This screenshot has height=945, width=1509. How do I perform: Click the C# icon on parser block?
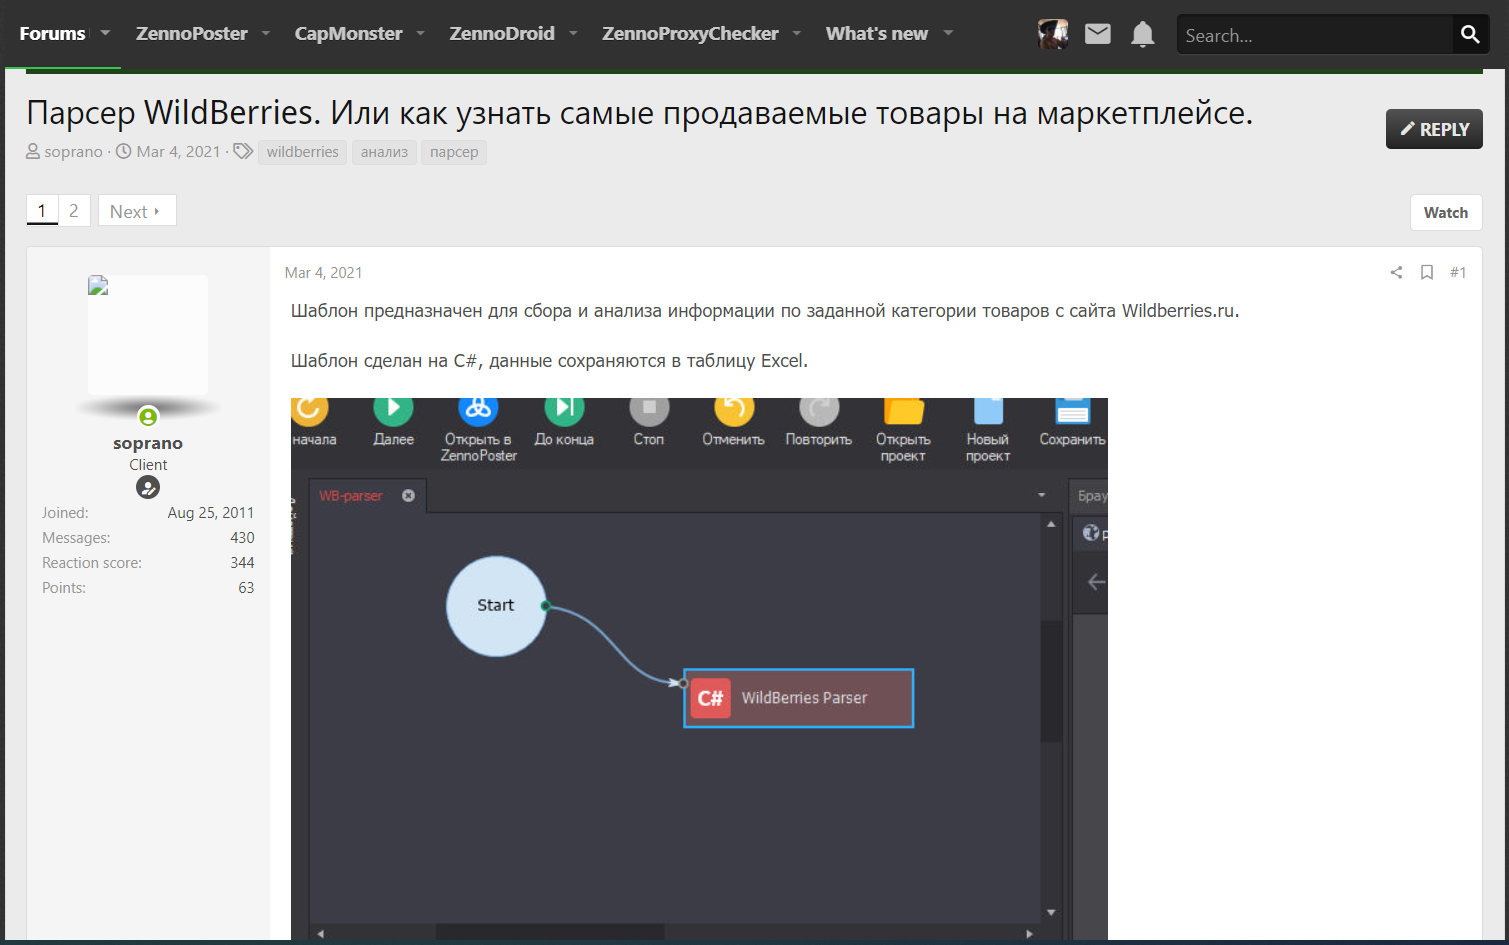pyautogui.click(x=711, y=698)
